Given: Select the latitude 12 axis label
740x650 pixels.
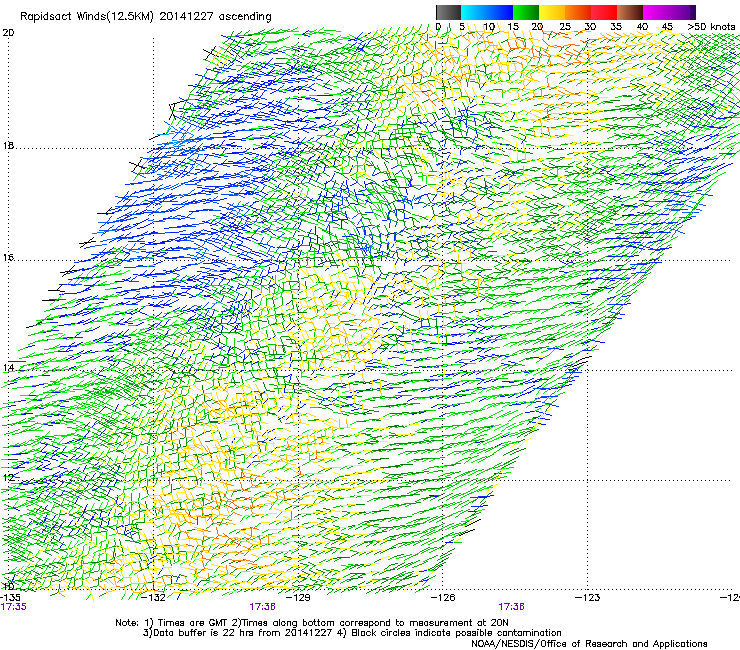Looking at the screenshot, I should [x=8, y=477].
